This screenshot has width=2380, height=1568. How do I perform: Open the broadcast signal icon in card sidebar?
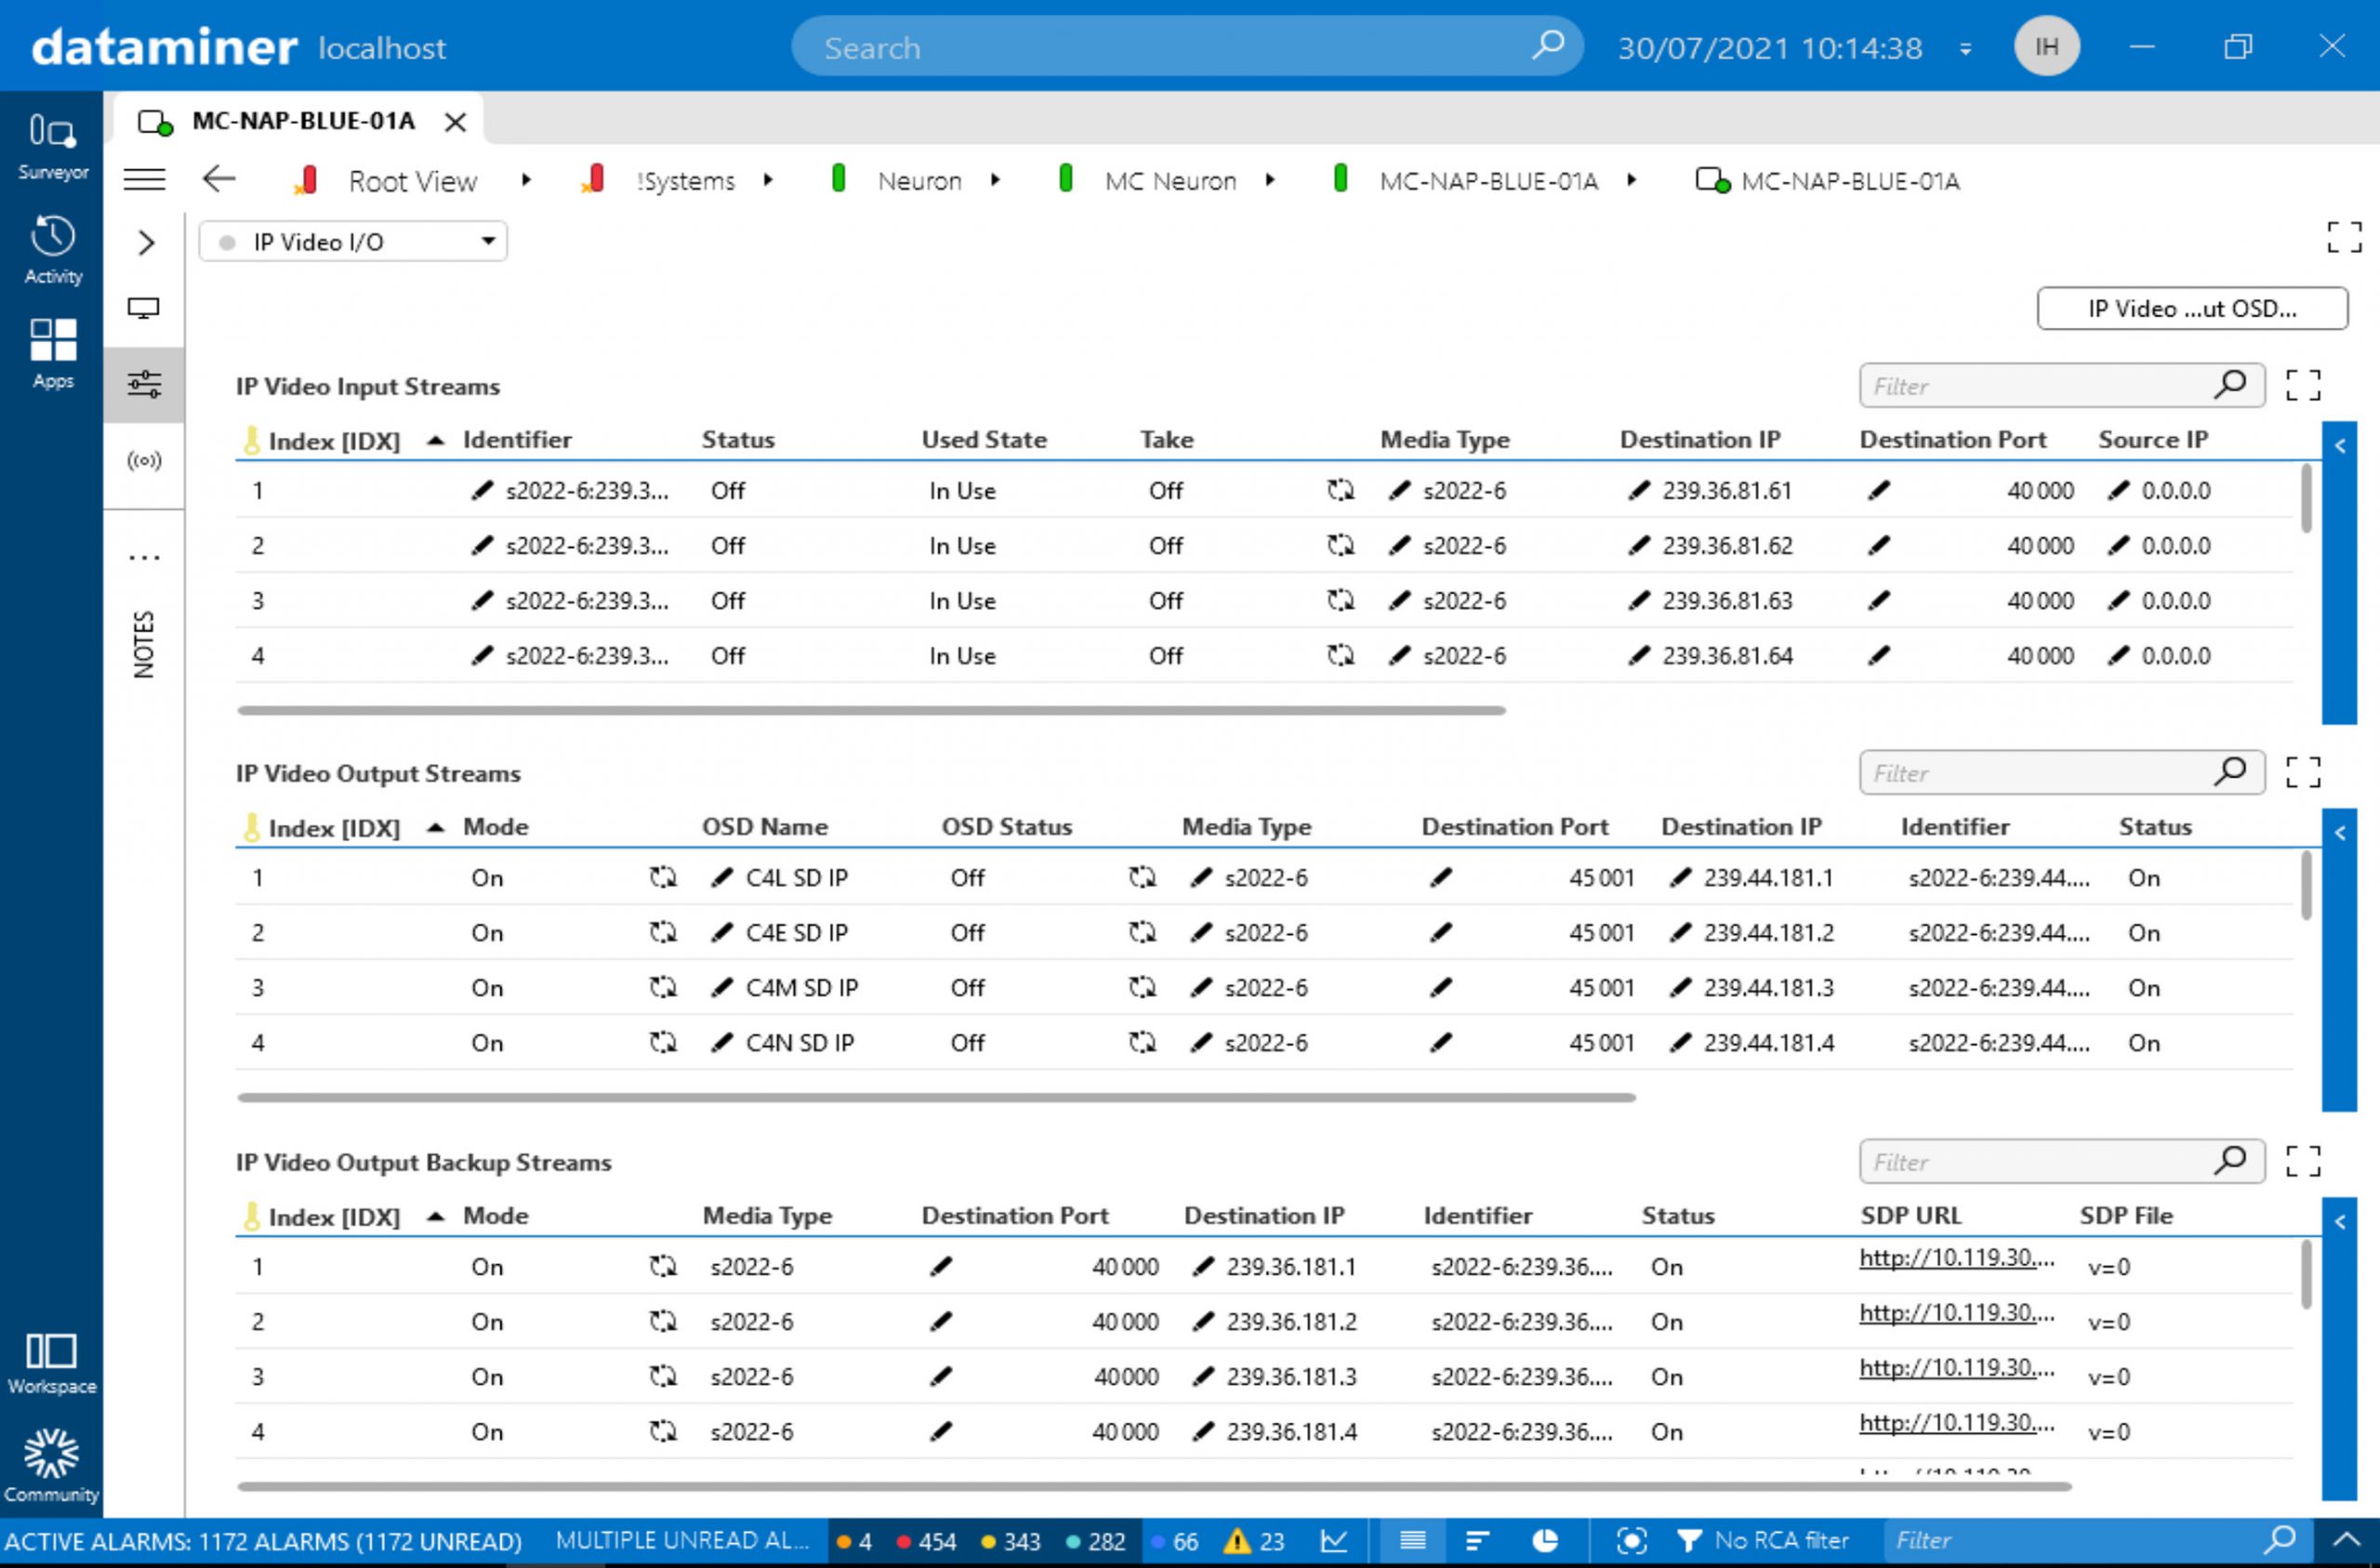144,461
